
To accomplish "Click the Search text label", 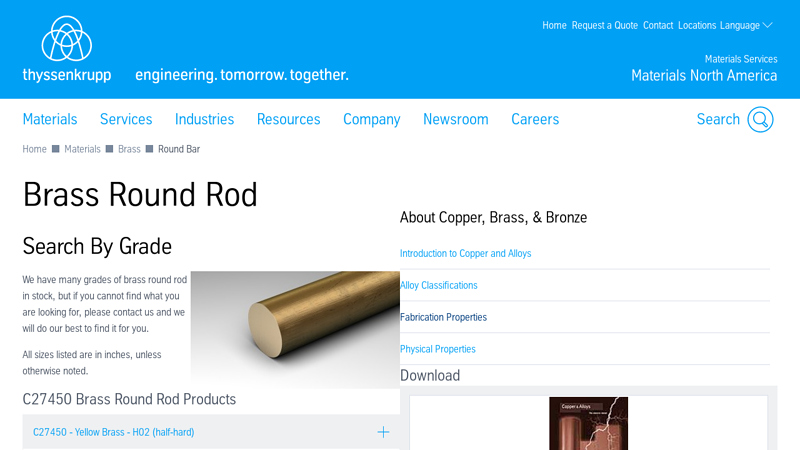I will tap(718, 119).
